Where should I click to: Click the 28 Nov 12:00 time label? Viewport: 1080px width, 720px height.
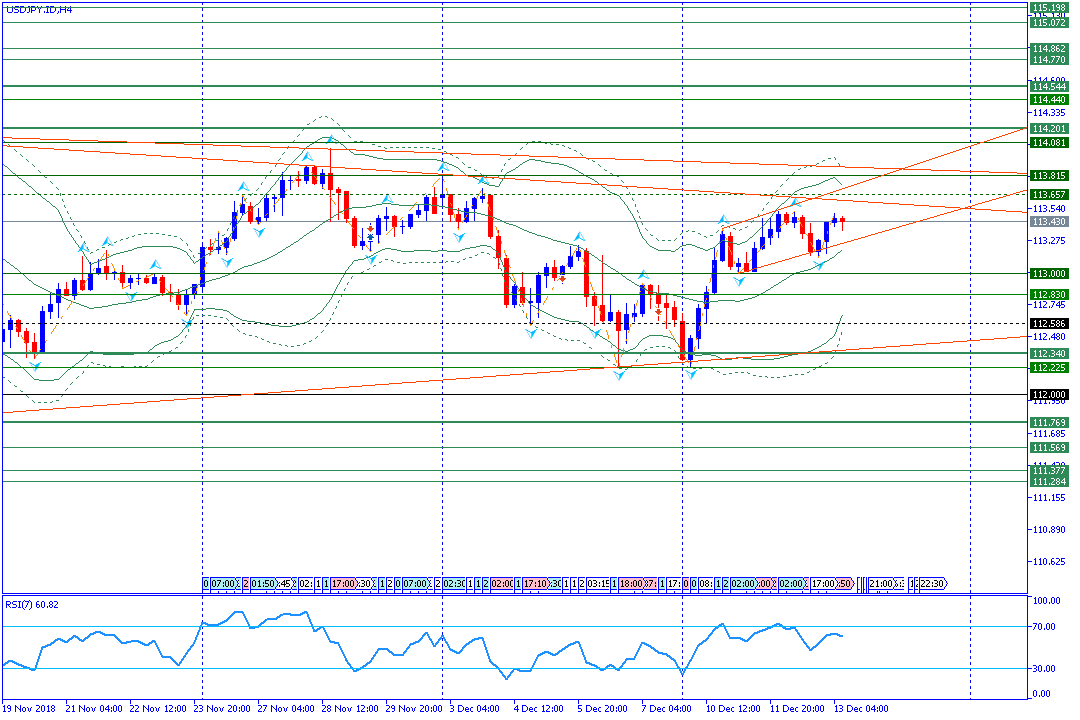tap(350, 709)
